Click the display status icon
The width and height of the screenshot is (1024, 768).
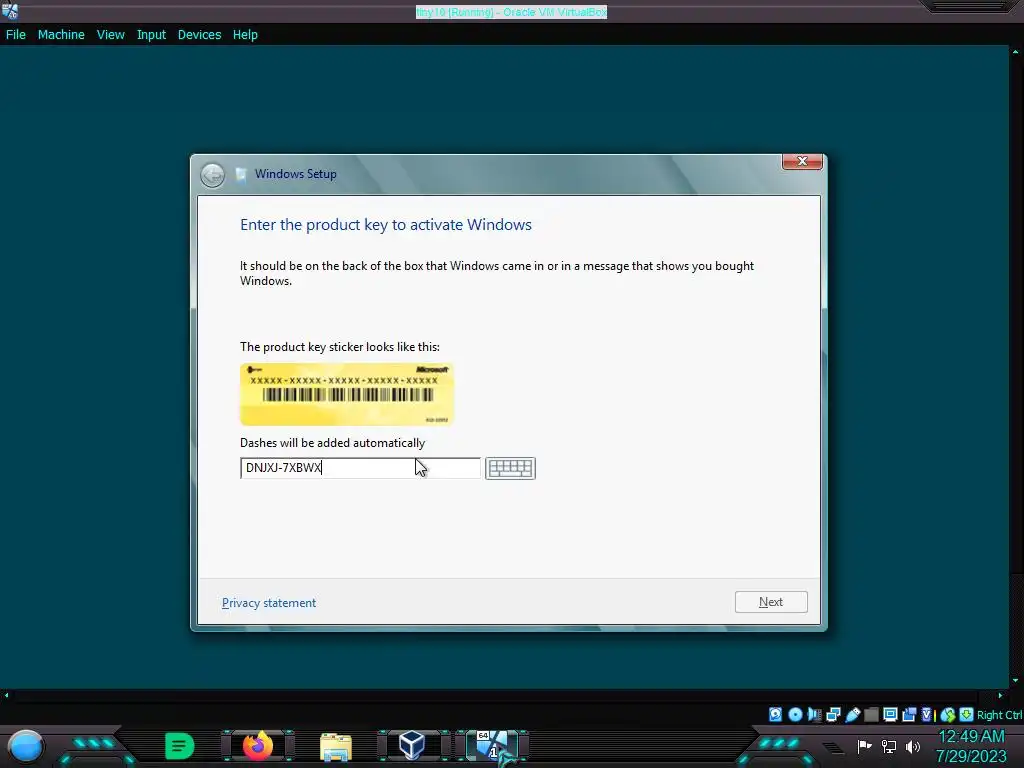(x=890, y=714)
